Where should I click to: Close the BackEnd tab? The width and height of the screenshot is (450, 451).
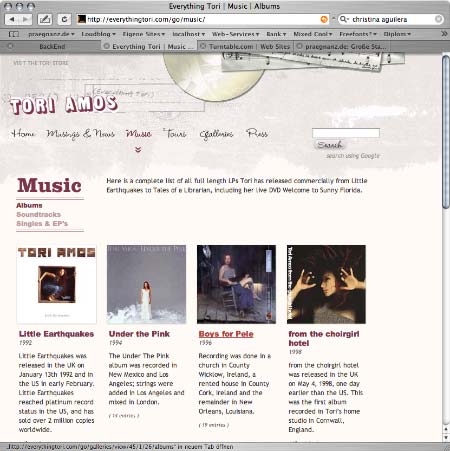[10, 46]
